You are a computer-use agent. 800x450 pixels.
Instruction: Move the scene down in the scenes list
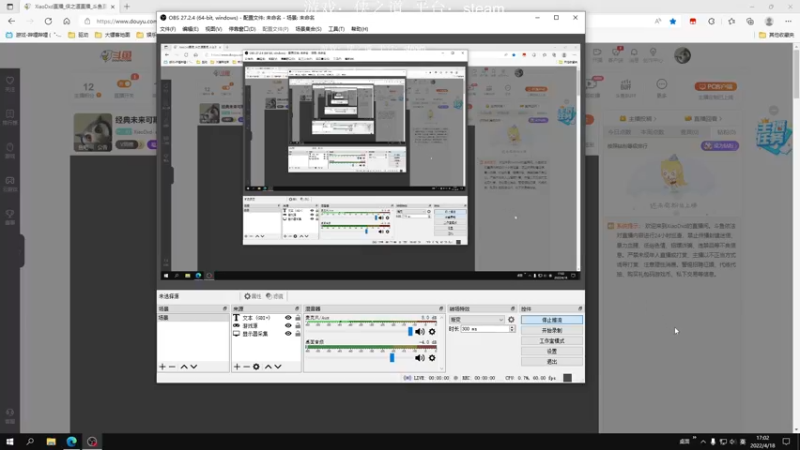194,367
